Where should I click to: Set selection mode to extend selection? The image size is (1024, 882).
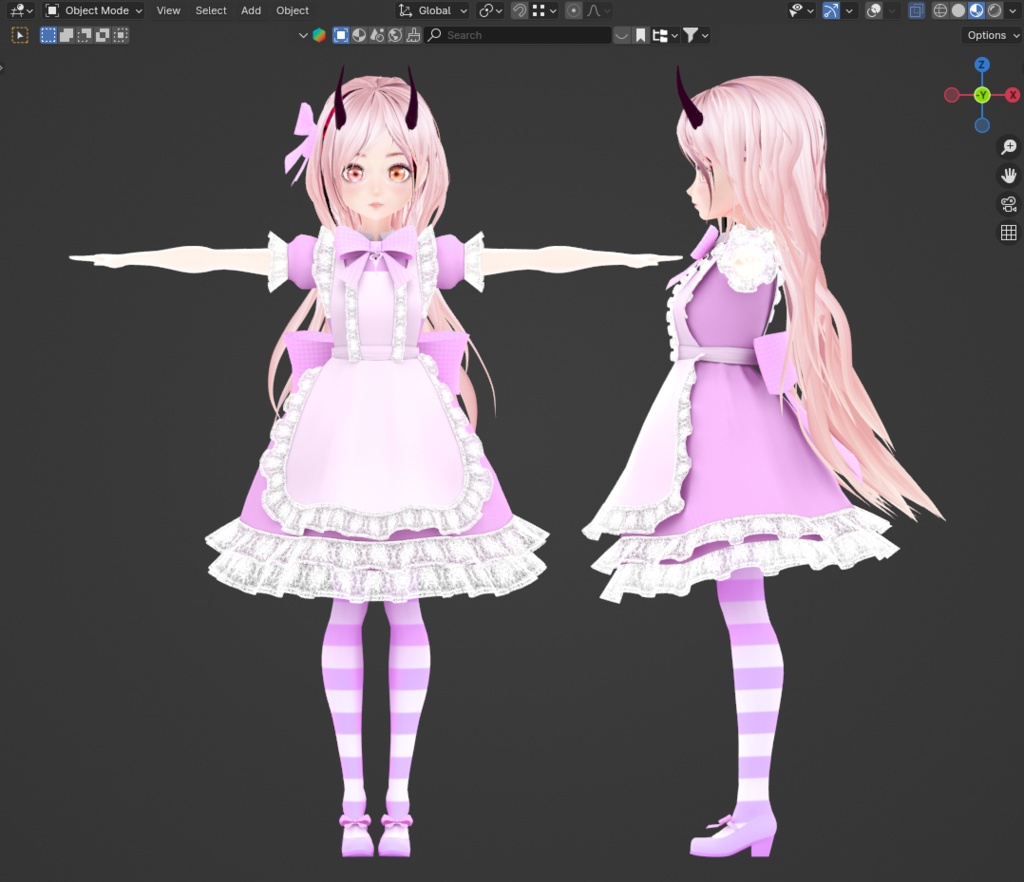pyautogui.click(x=66, y=35)
